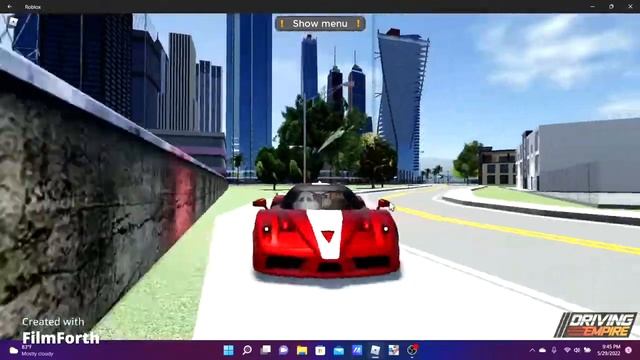Open the Windows Start menu
Image resolution: width=640 pixels, height=360 pixels.
coord(229,350)
